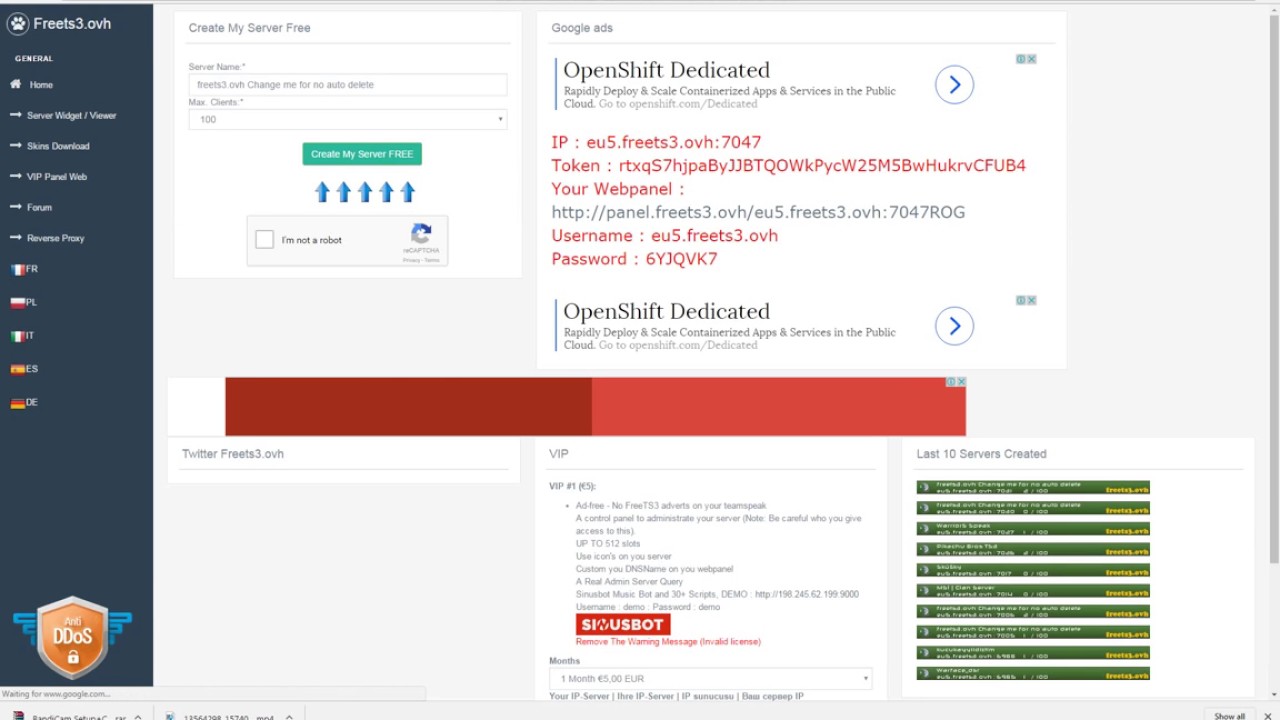Click the Server Name input field

pyautogui.click(x=347, y=85)
